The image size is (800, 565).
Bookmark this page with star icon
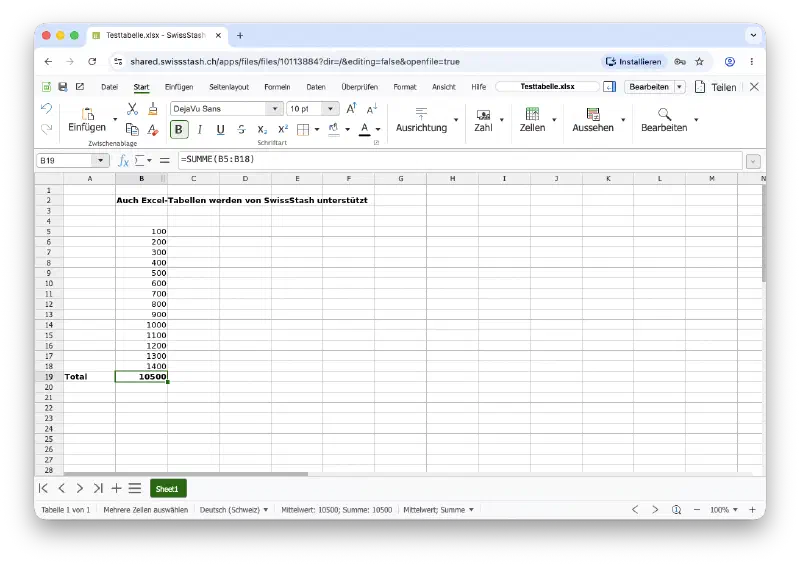coord(699,62)
